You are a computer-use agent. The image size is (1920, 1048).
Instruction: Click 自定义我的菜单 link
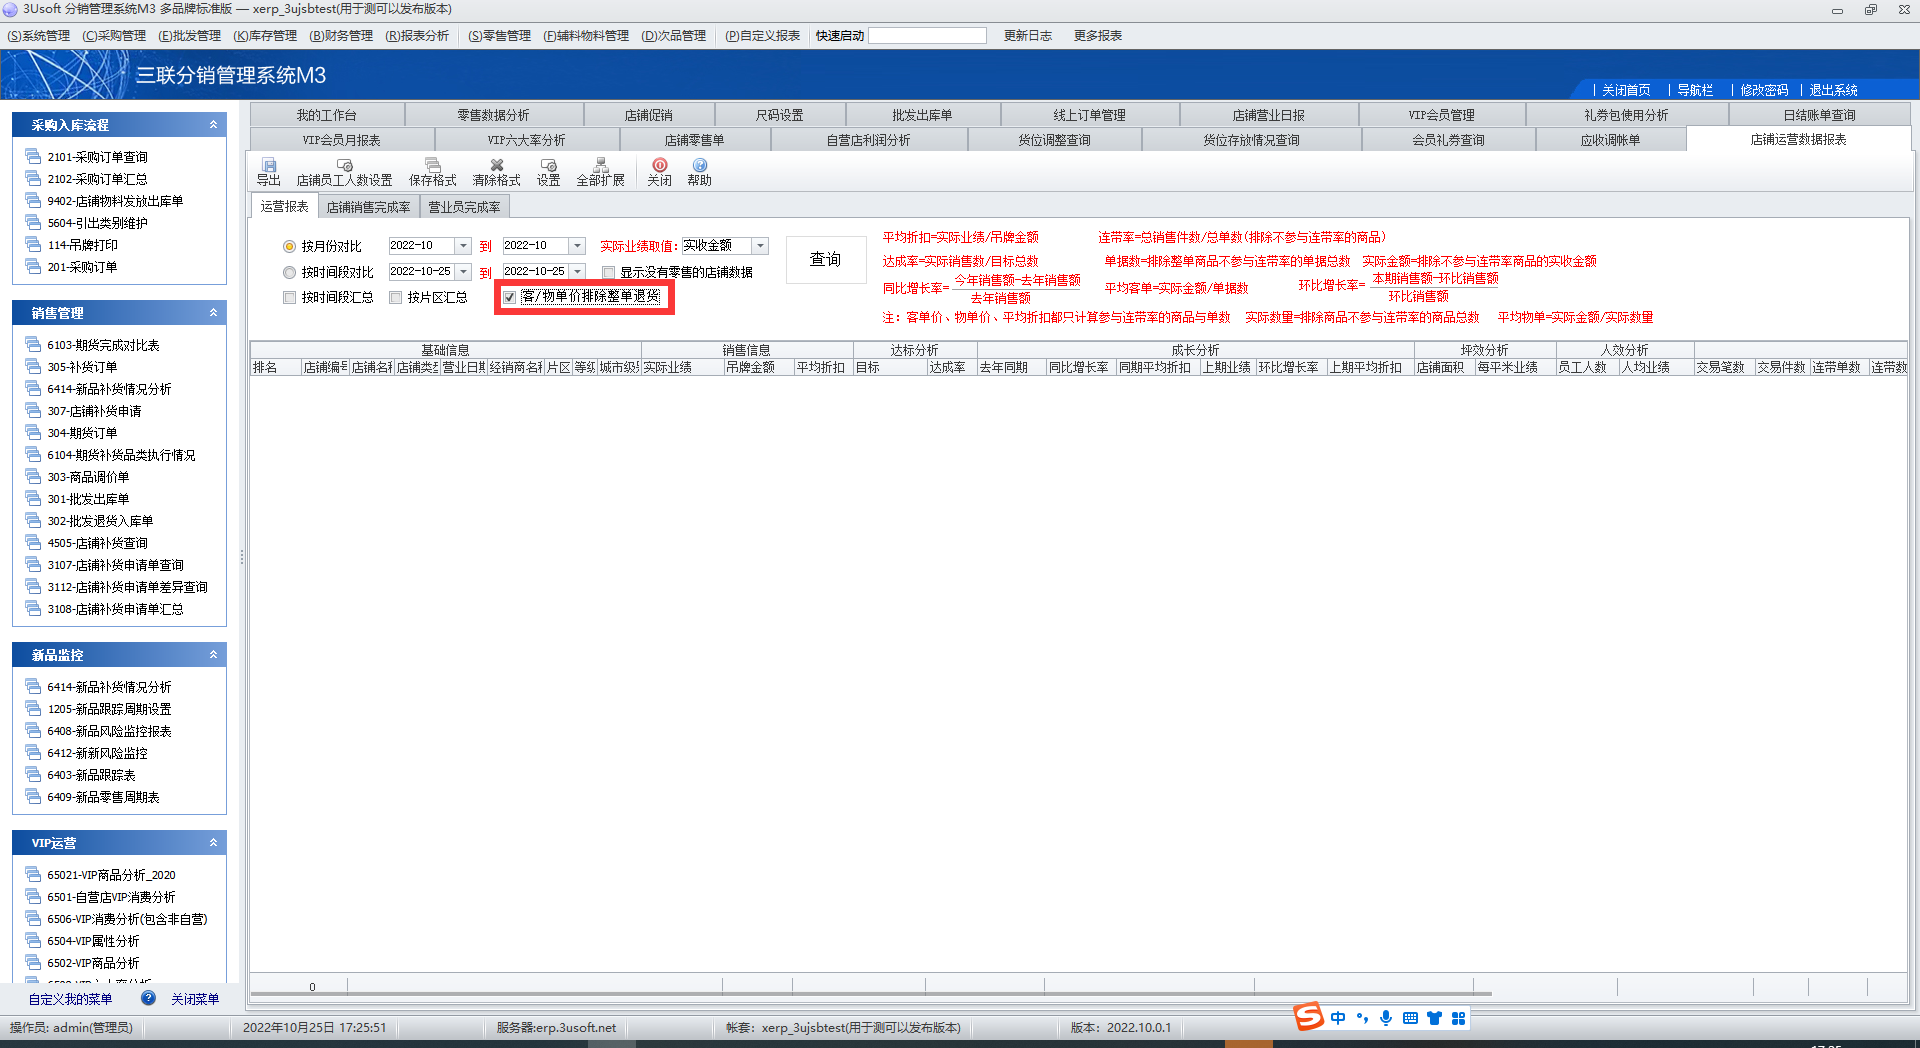pos(70,999)
